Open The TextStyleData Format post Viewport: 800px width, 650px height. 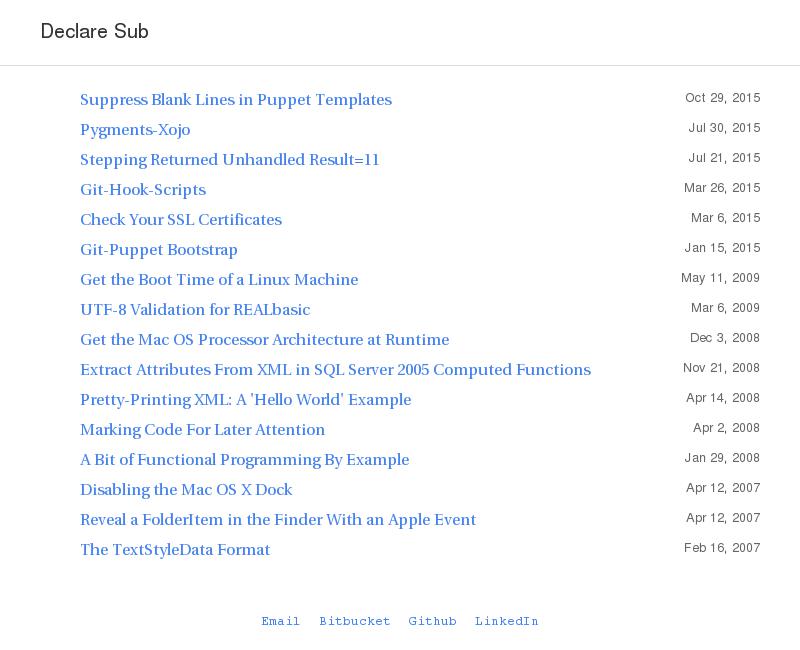[175, 550]
